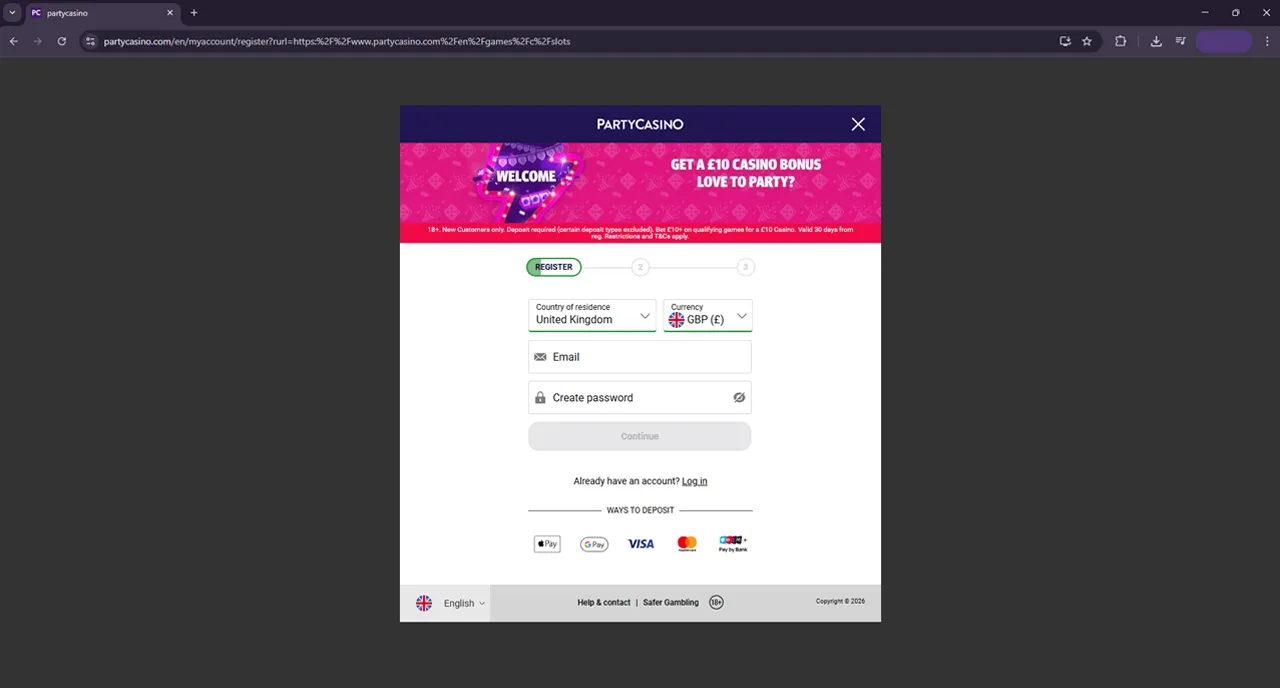The image size is (1280, 688).
Task: Expand the English language selector
Action: (451, 603)
